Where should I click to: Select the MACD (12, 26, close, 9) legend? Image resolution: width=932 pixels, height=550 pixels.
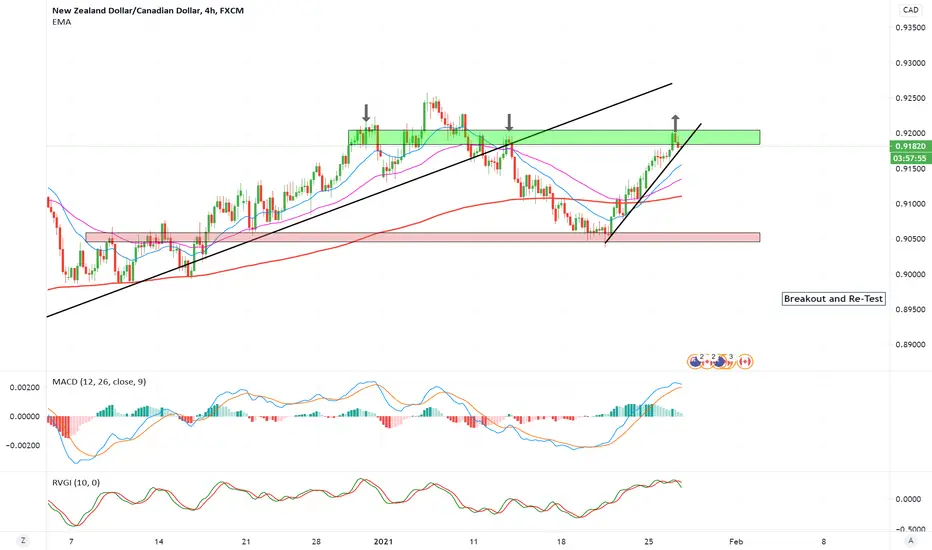click(99, 382)
